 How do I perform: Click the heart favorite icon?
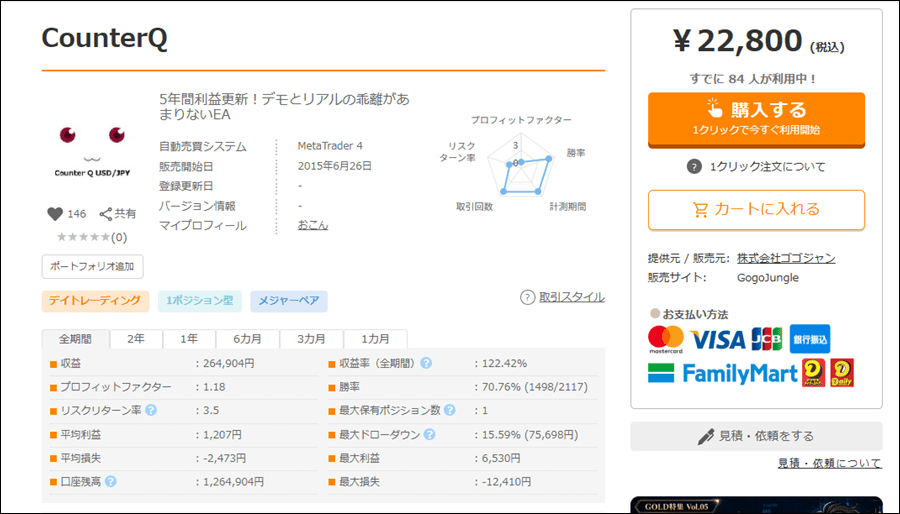point(55,214)
